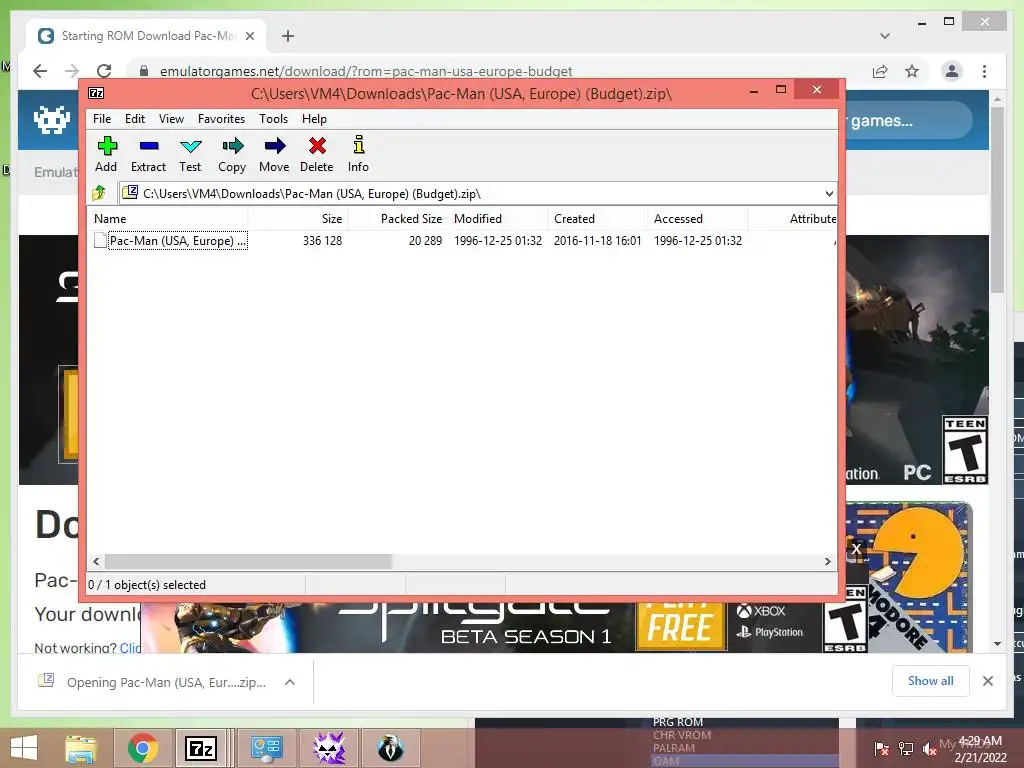Click the network icon in system tray
1024x768 pixels.
pyautogui.click(x=906, y=749)
